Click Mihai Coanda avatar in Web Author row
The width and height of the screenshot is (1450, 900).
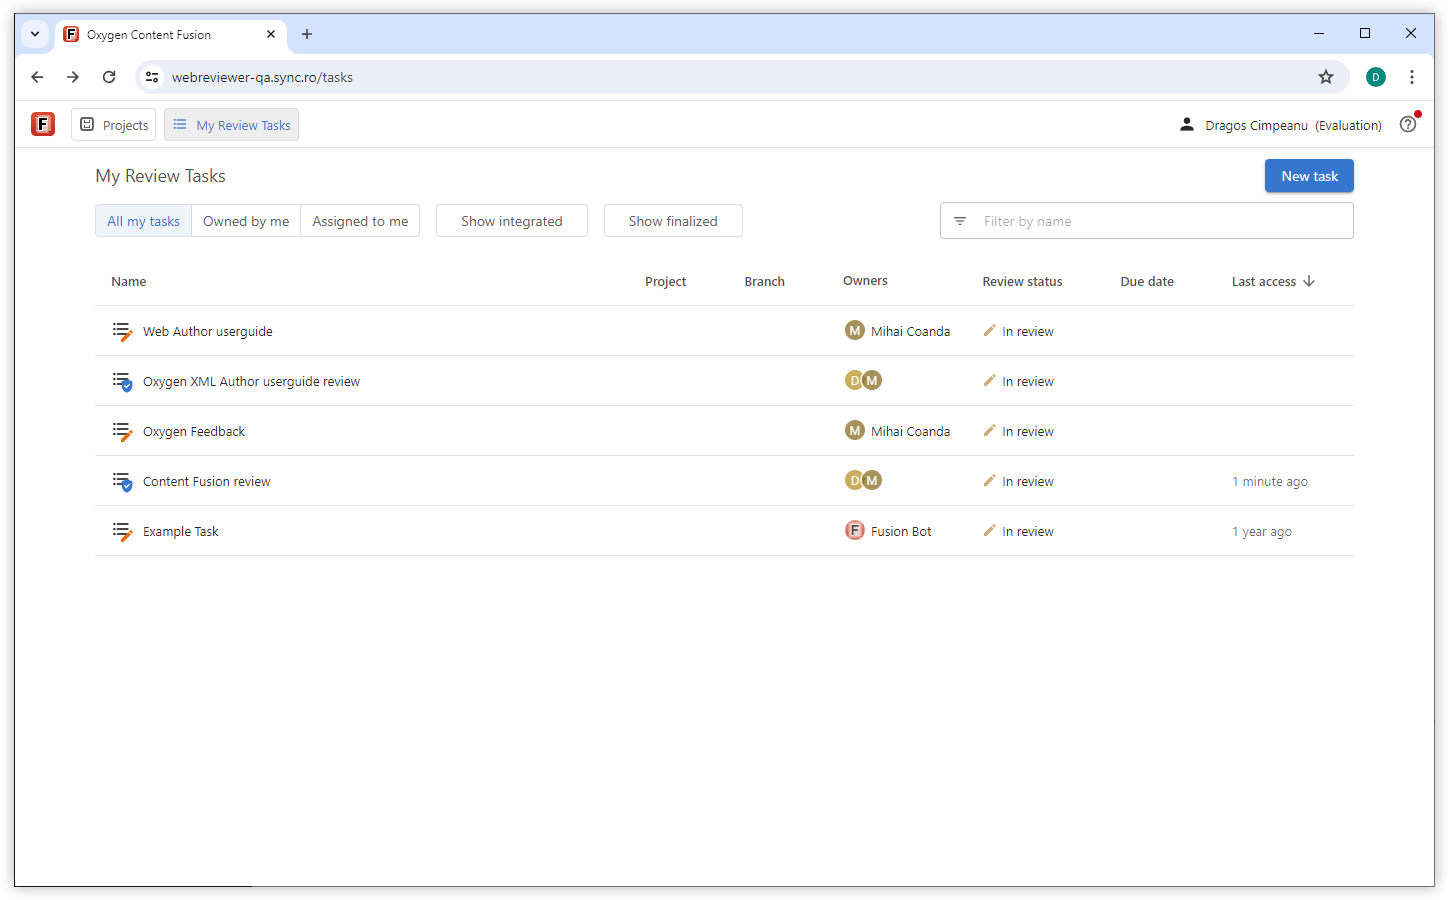(855, 330)
